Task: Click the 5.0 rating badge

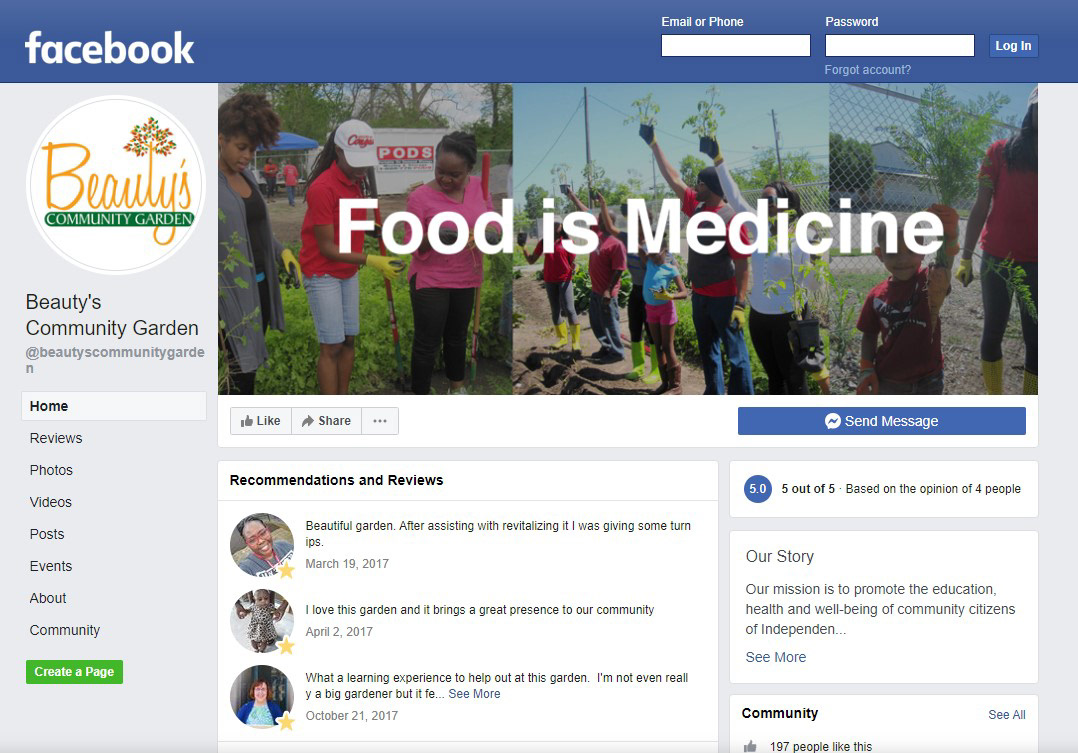Action: point(758,489)
